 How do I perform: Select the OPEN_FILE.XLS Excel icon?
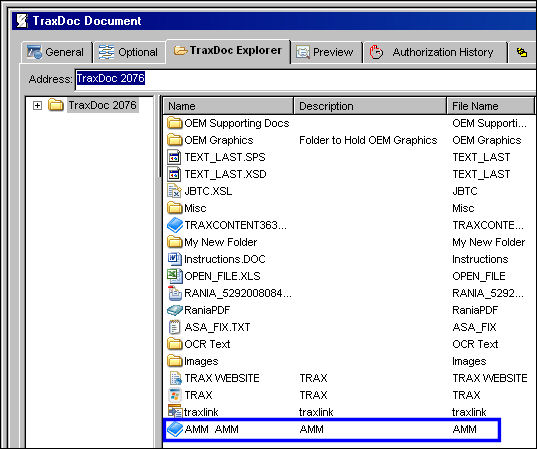(175, 276)
